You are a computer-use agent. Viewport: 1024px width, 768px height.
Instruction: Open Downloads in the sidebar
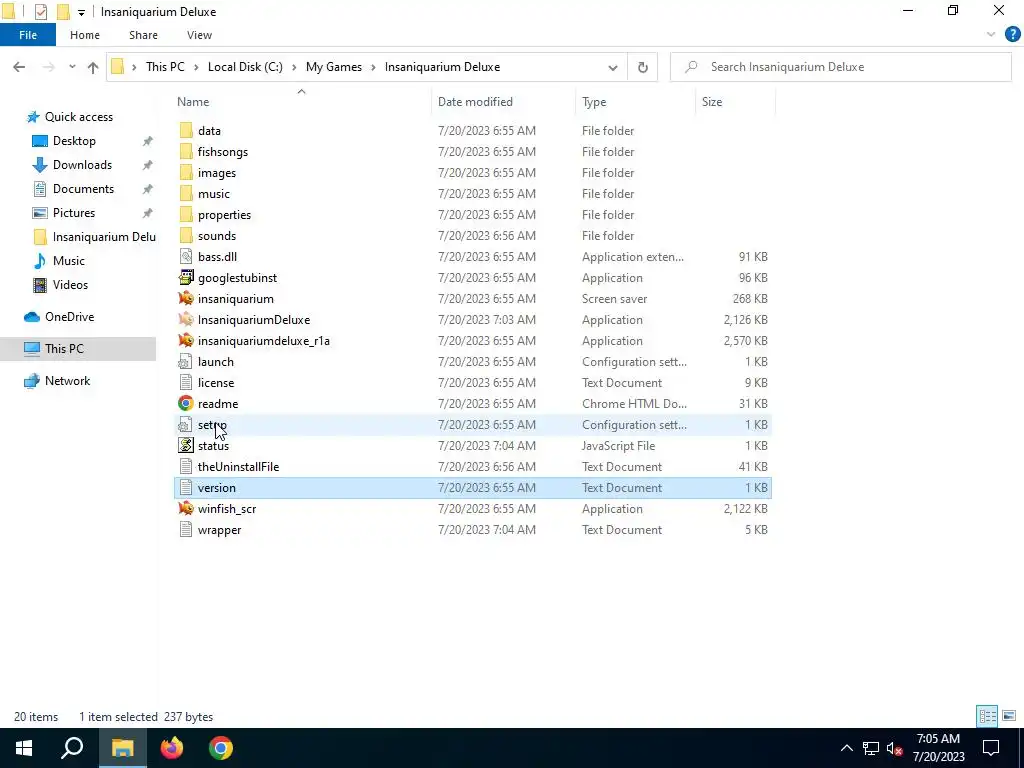pyautogui.click(x=82, y=165)
